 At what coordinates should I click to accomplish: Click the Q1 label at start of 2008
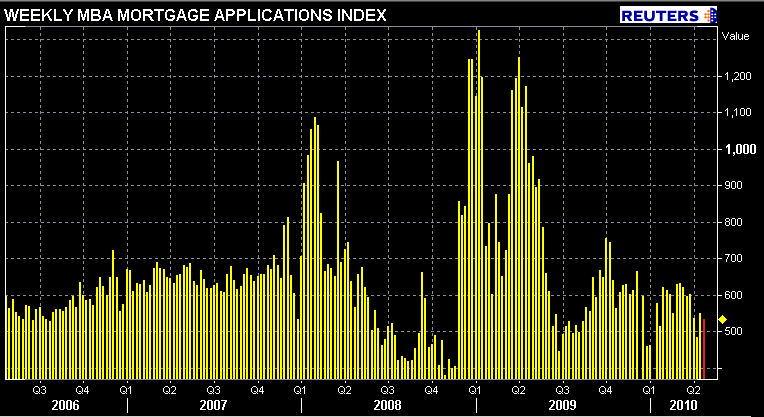point(301,389)
